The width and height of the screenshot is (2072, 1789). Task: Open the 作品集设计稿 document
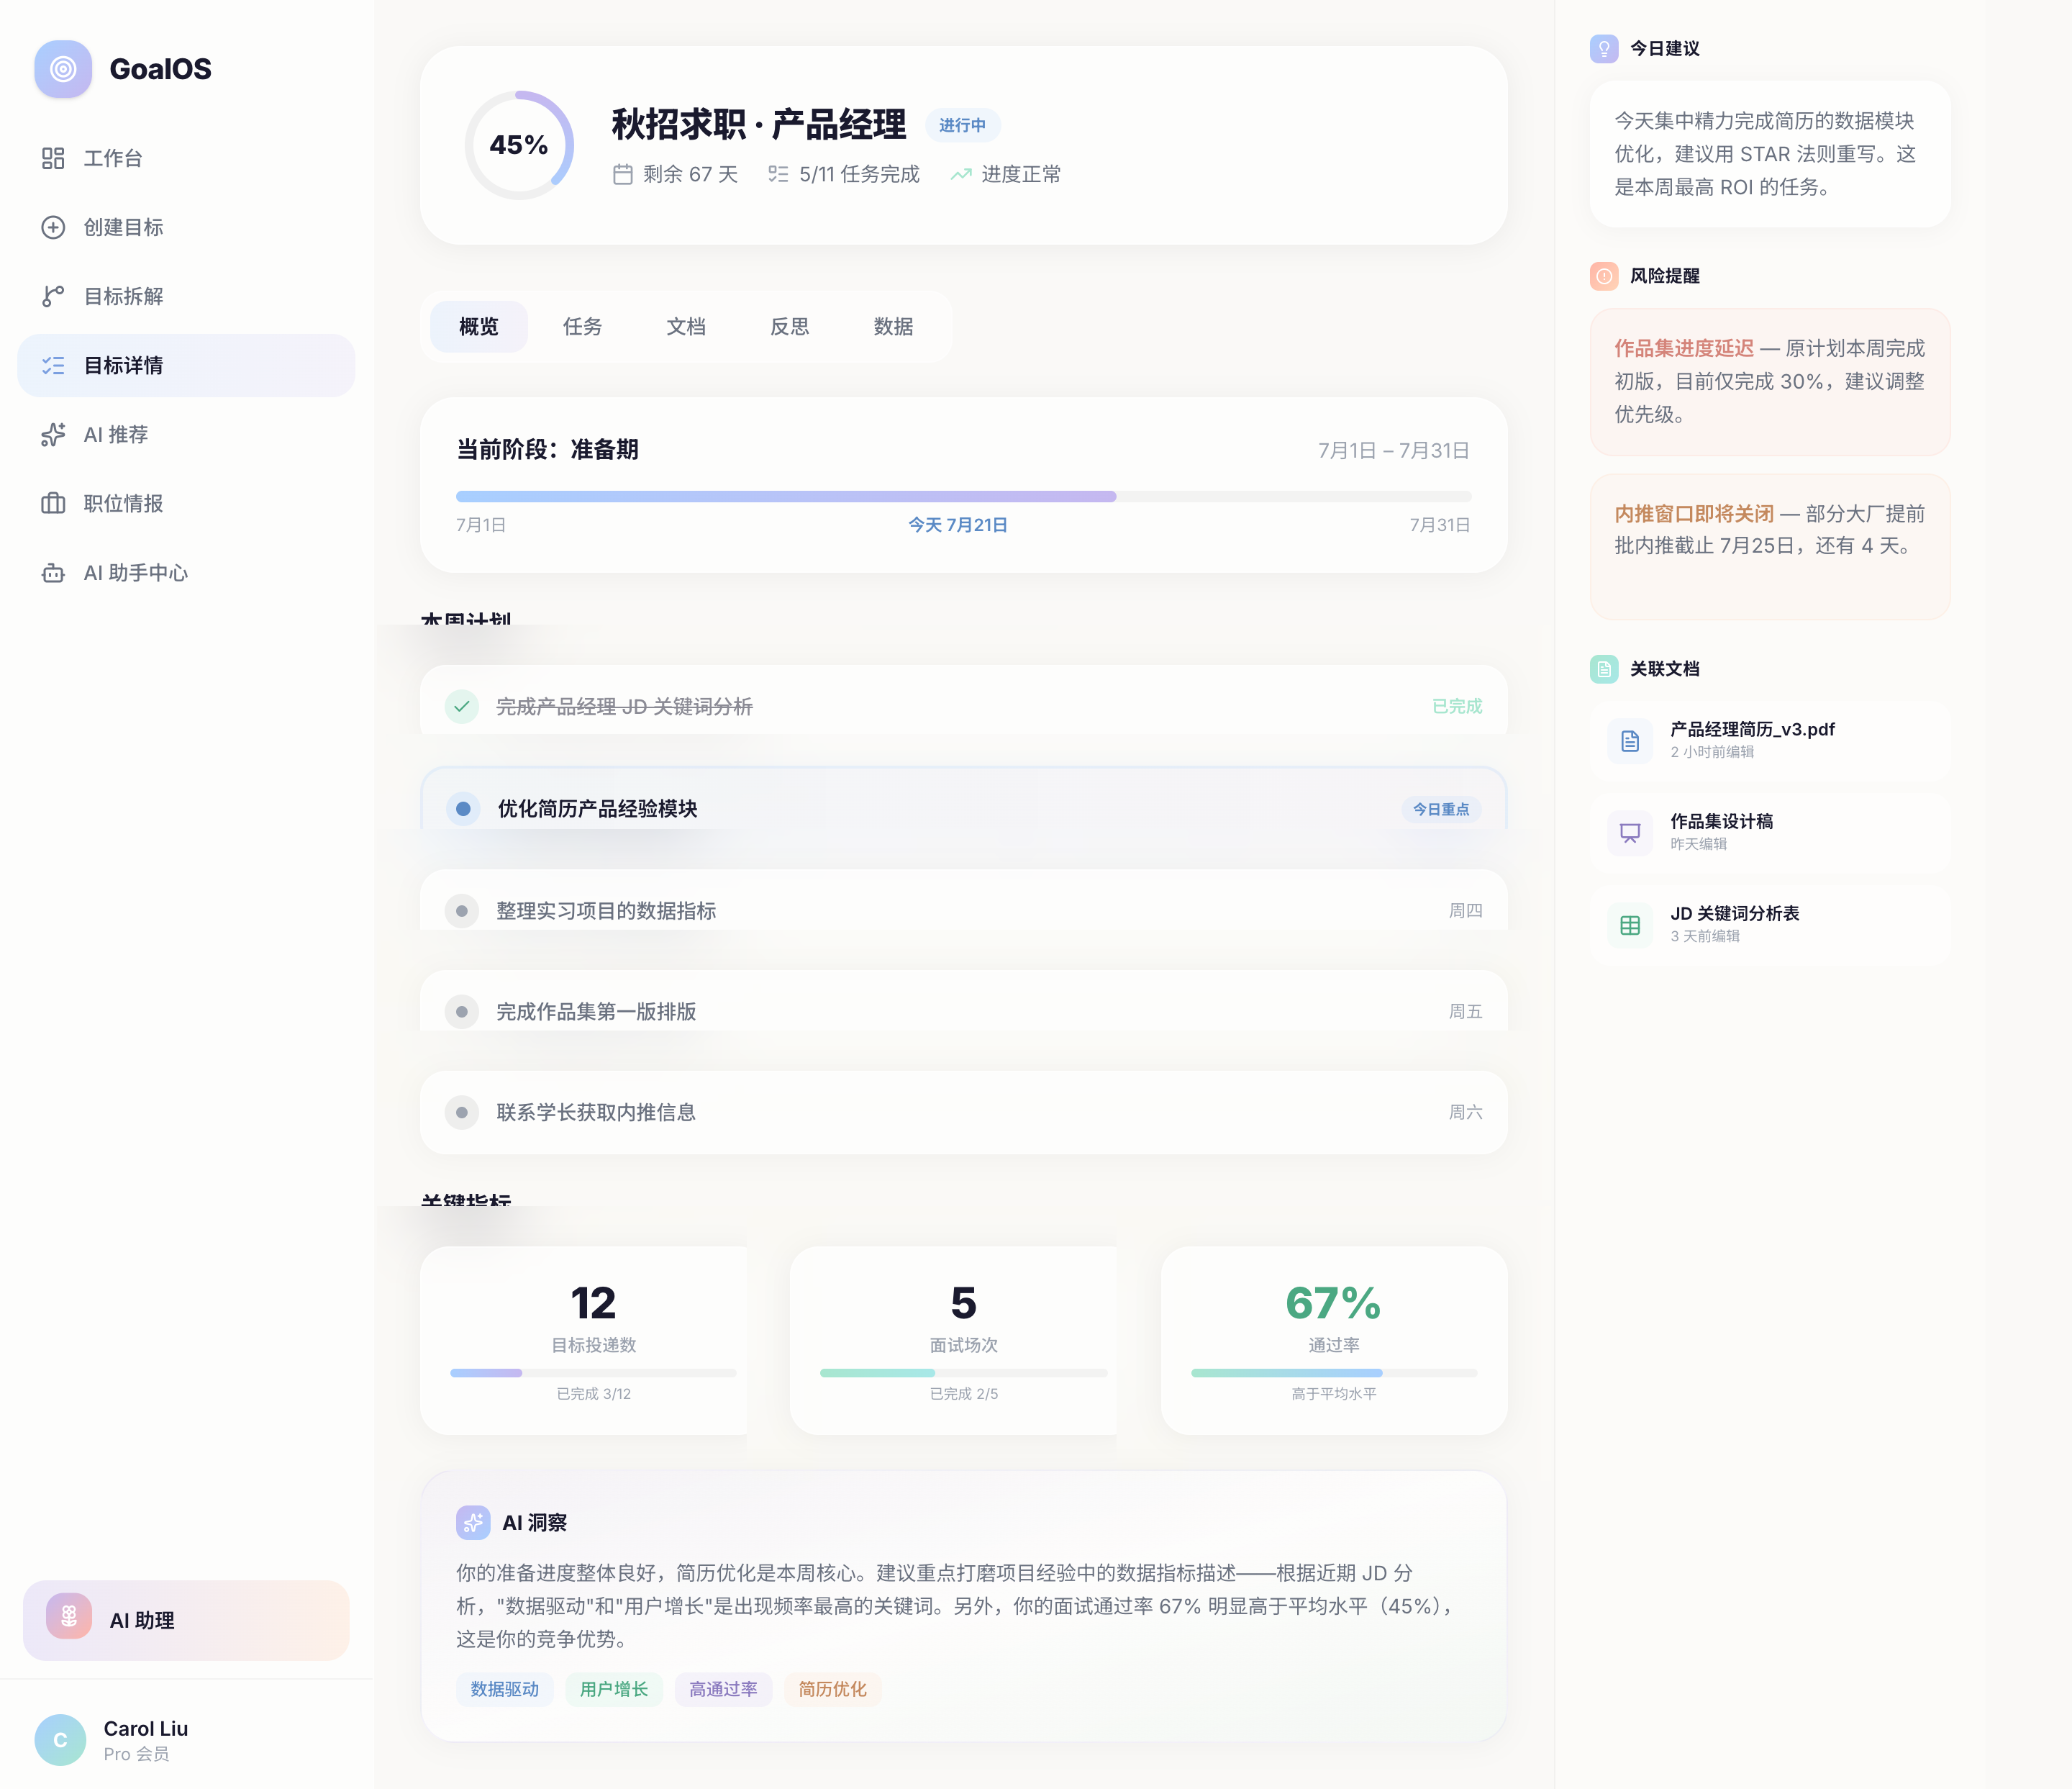click(1770, 832)
